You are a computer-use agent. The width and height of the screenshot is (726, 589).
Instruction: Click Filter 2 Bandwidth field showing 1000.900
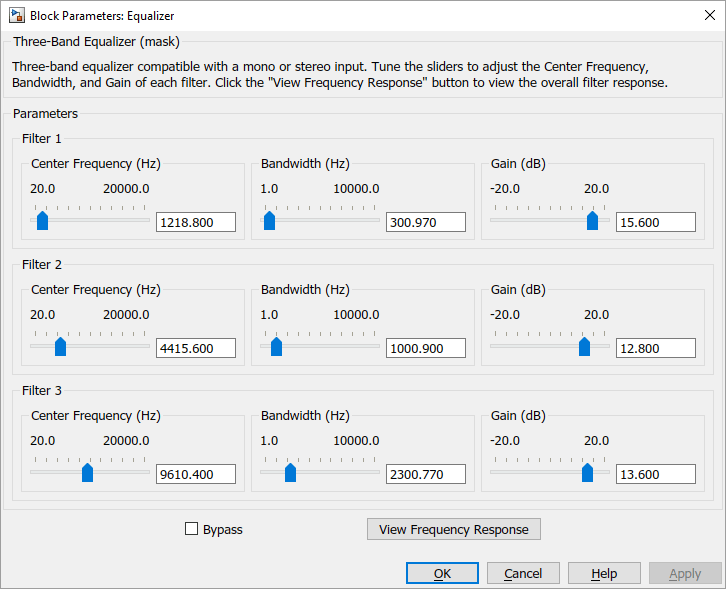coord(425,348)
